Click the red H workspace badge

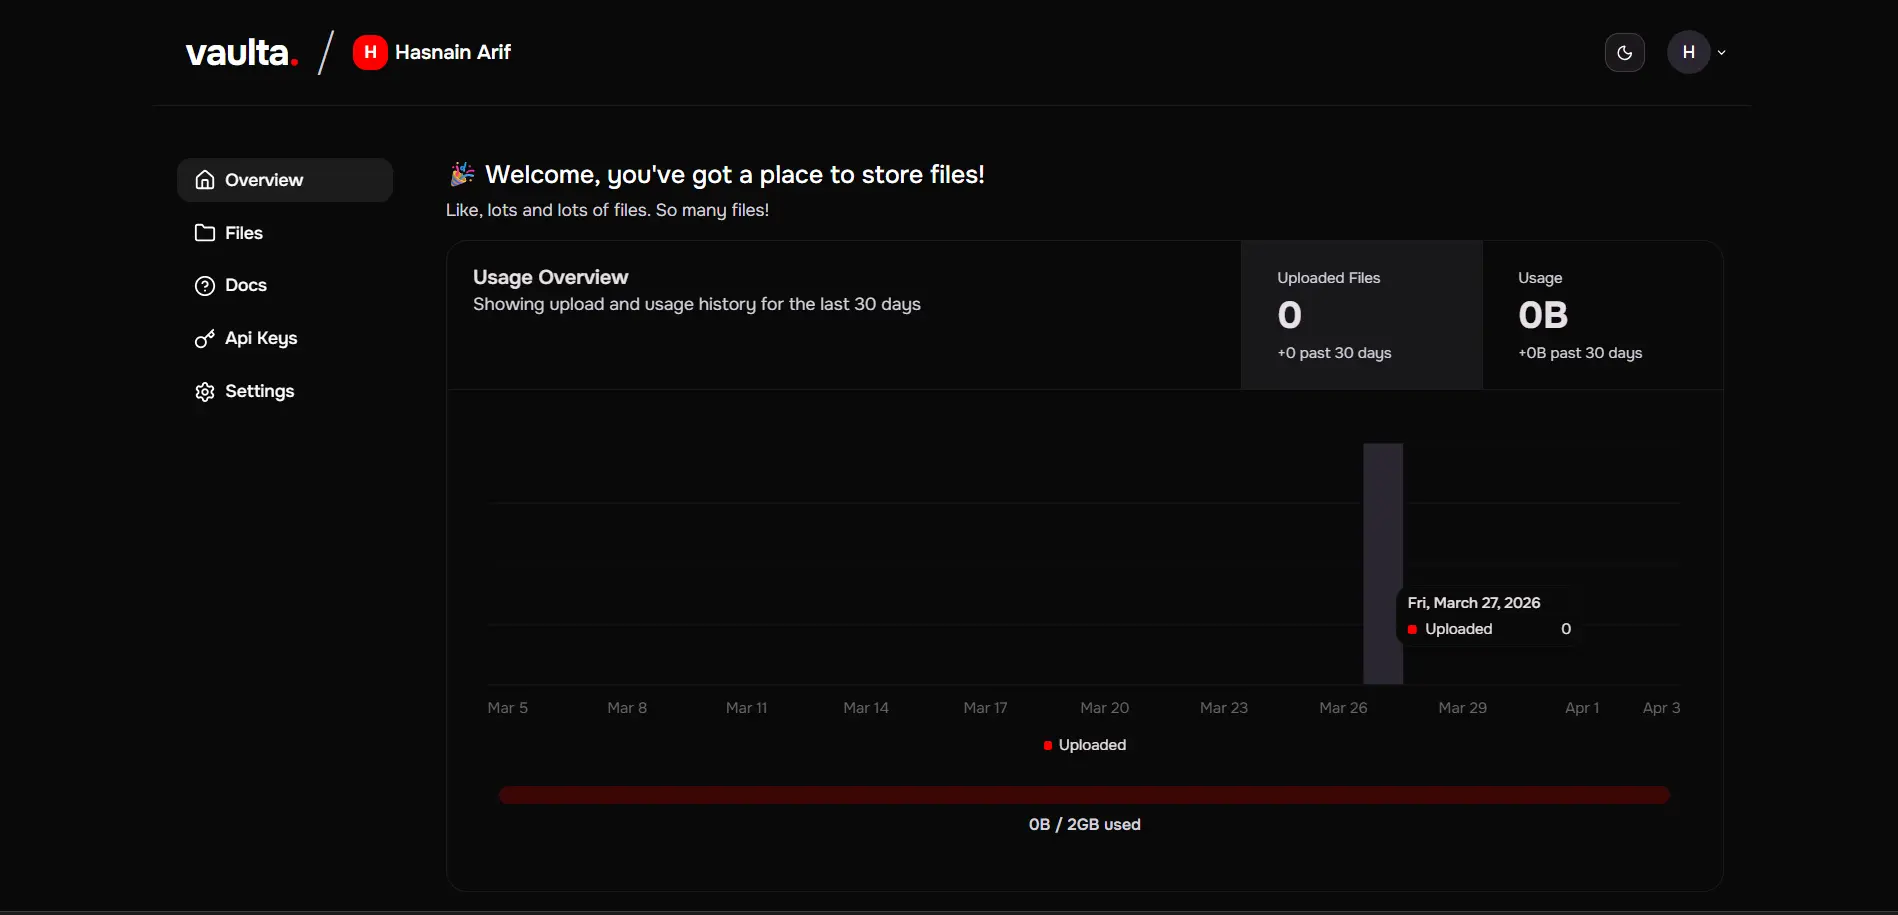370,52
